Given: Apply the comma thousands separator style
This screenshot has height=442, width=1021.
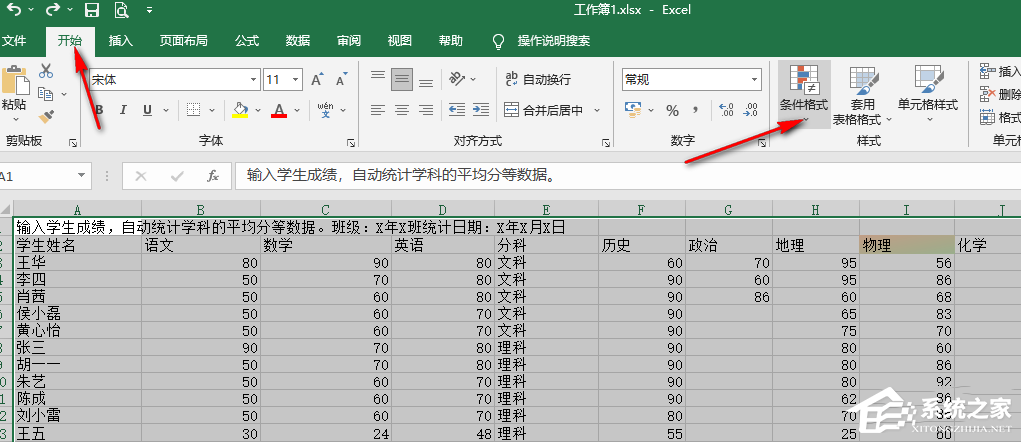Looking at the screenshot, I should [695, 109].
